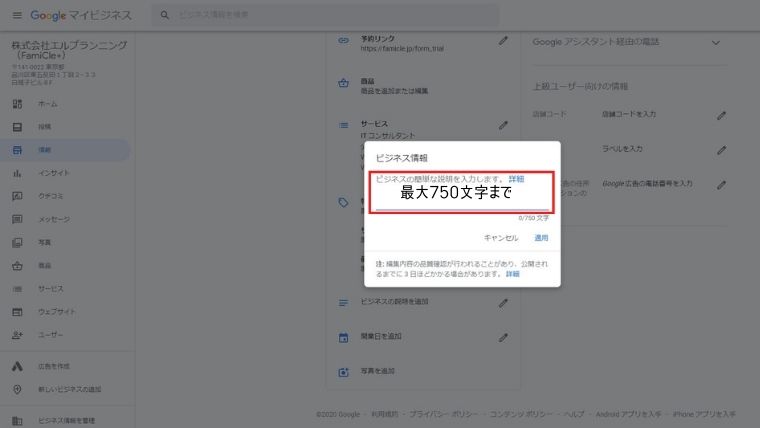
Task: Click the ウェブサイト icon in sidebar
Action: coord(17,312)
